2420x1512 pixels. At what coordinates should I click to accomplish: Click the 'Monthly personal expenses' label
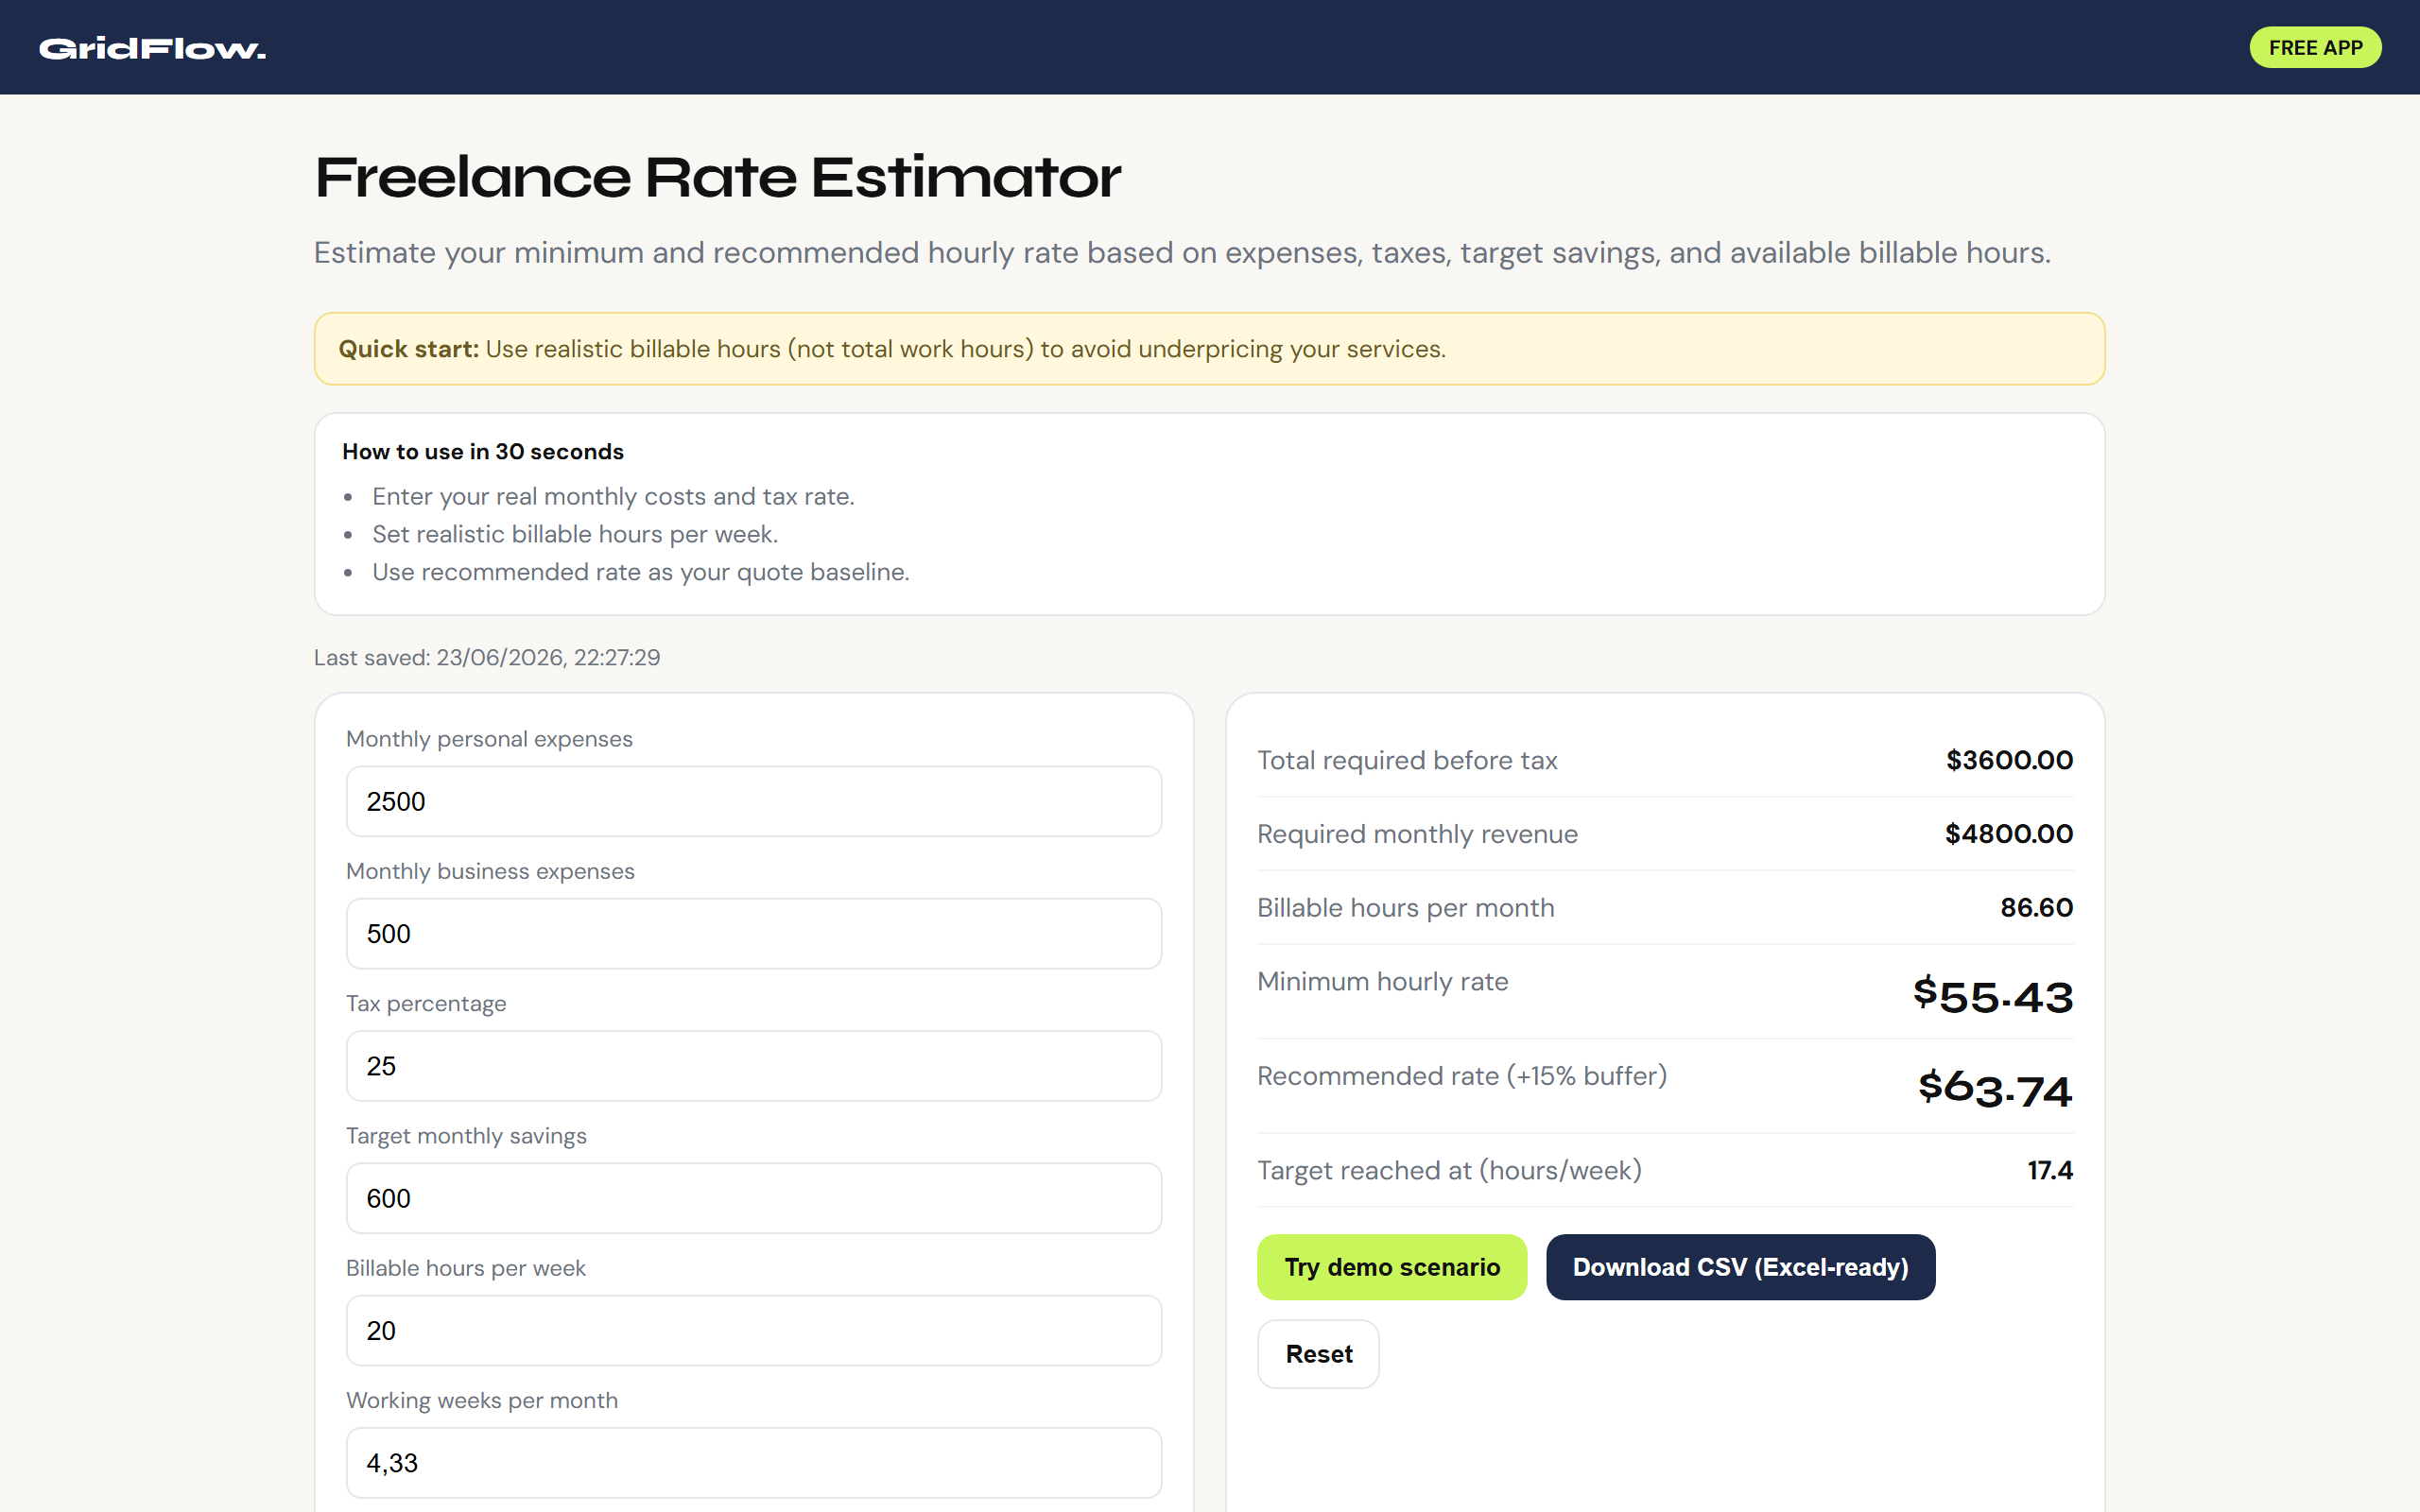coord(489,739)
